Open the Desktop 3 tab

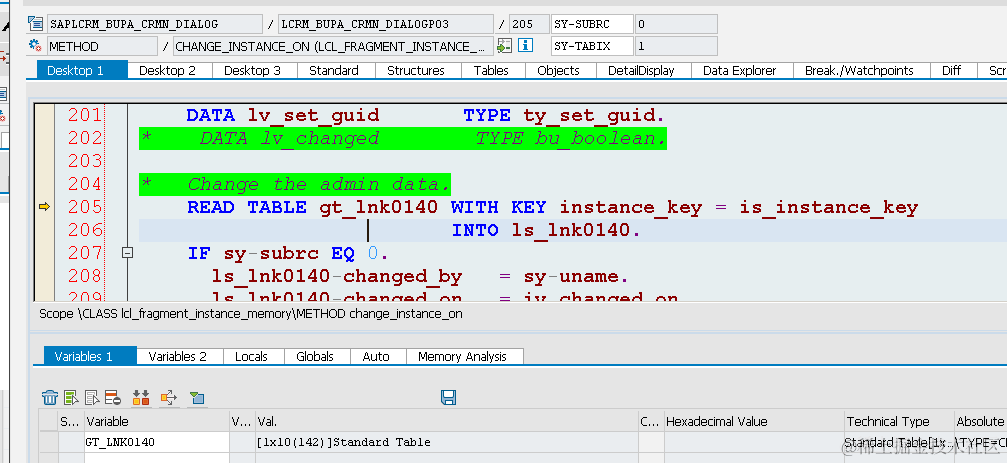point(252,71)
